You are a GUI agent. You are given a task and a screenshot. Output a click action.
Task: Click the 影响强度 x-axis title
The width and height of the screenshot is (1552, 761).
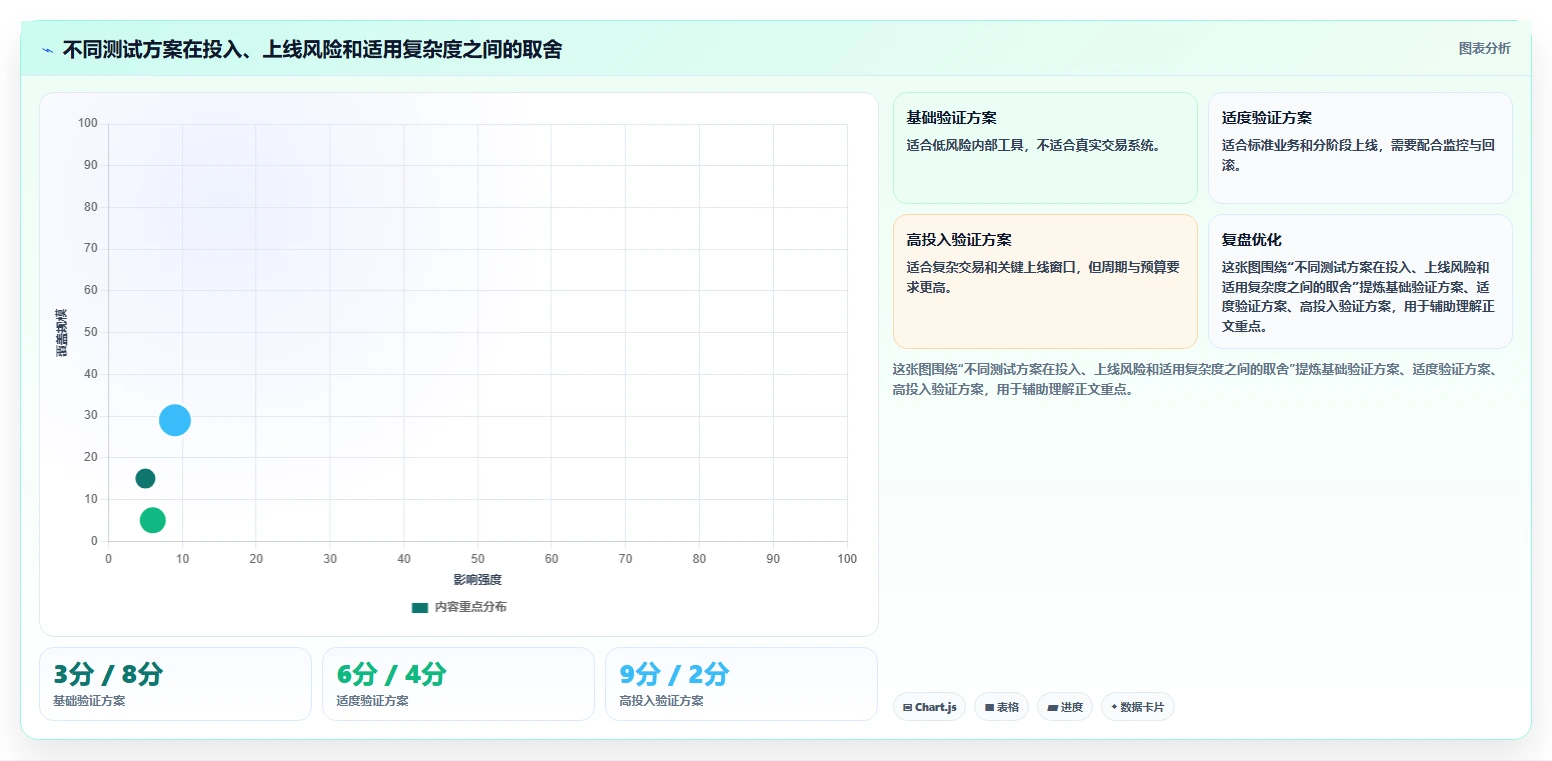pos(477,580)
